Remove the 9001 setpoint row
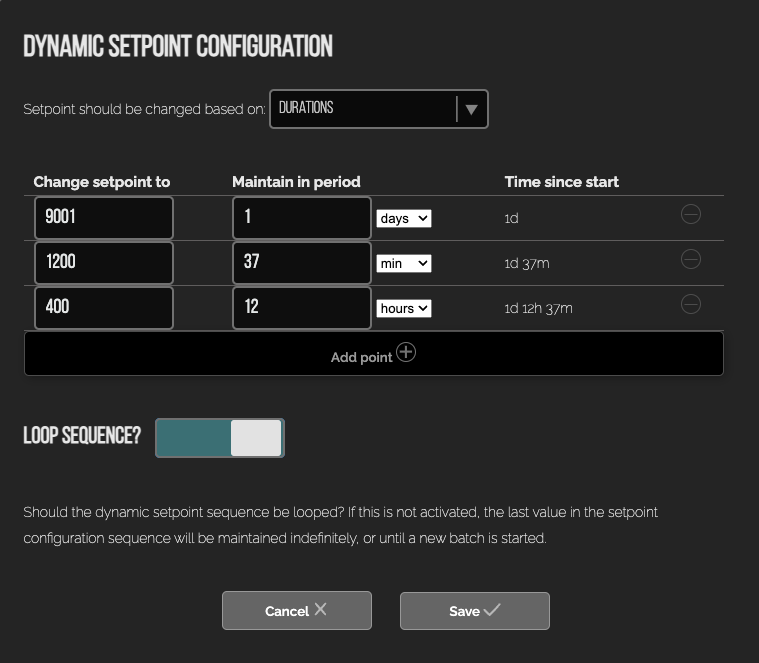 point(691,214)
